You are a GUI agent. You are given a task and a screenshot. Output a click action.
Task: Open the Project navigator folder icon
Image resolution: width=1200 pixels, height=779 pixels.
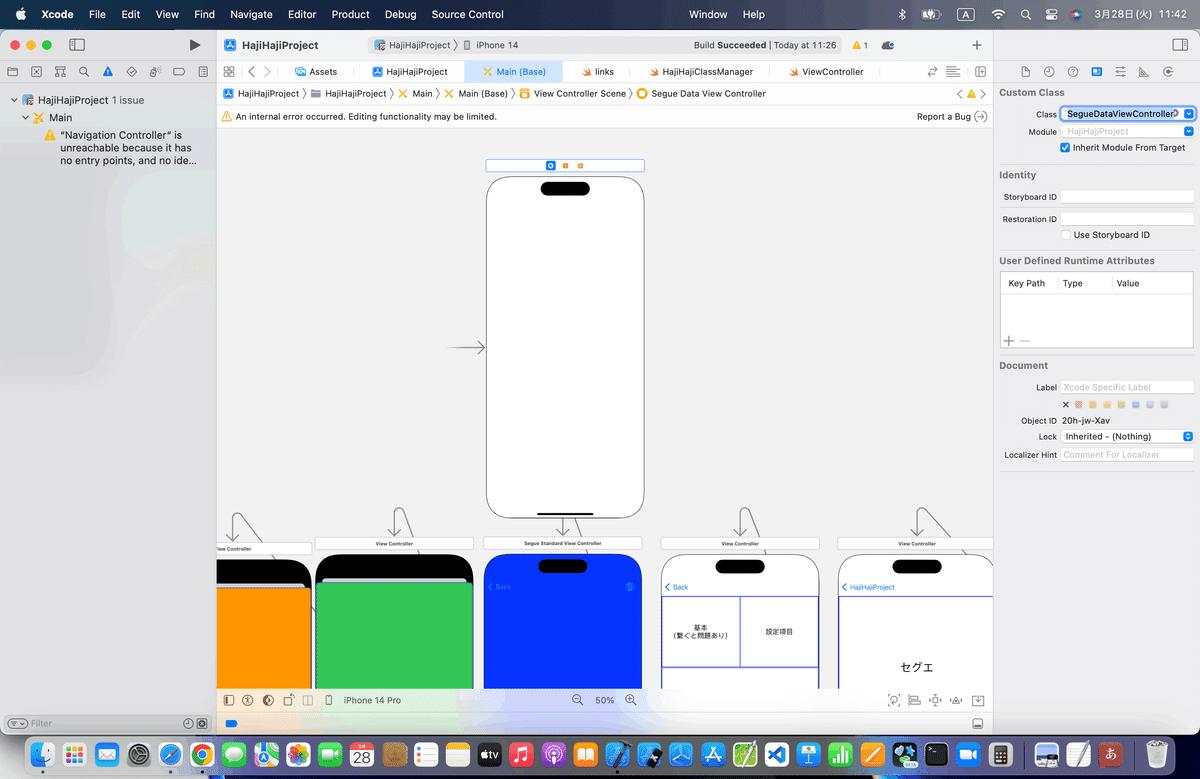click(13, 72)
